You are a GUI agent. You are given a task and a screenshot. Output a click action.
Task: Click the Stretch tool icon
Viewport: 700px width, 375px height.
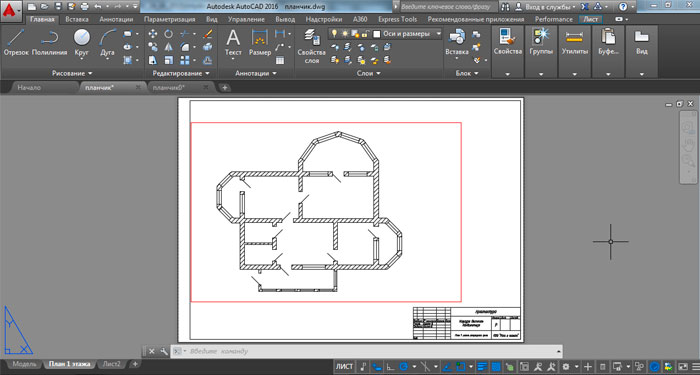[x=153, y=60]
